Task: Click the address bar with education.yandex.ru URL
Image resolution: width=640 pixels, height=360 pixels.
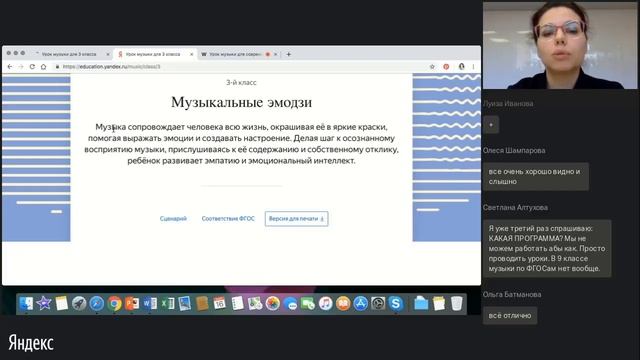Action: (x=241, y=67)
